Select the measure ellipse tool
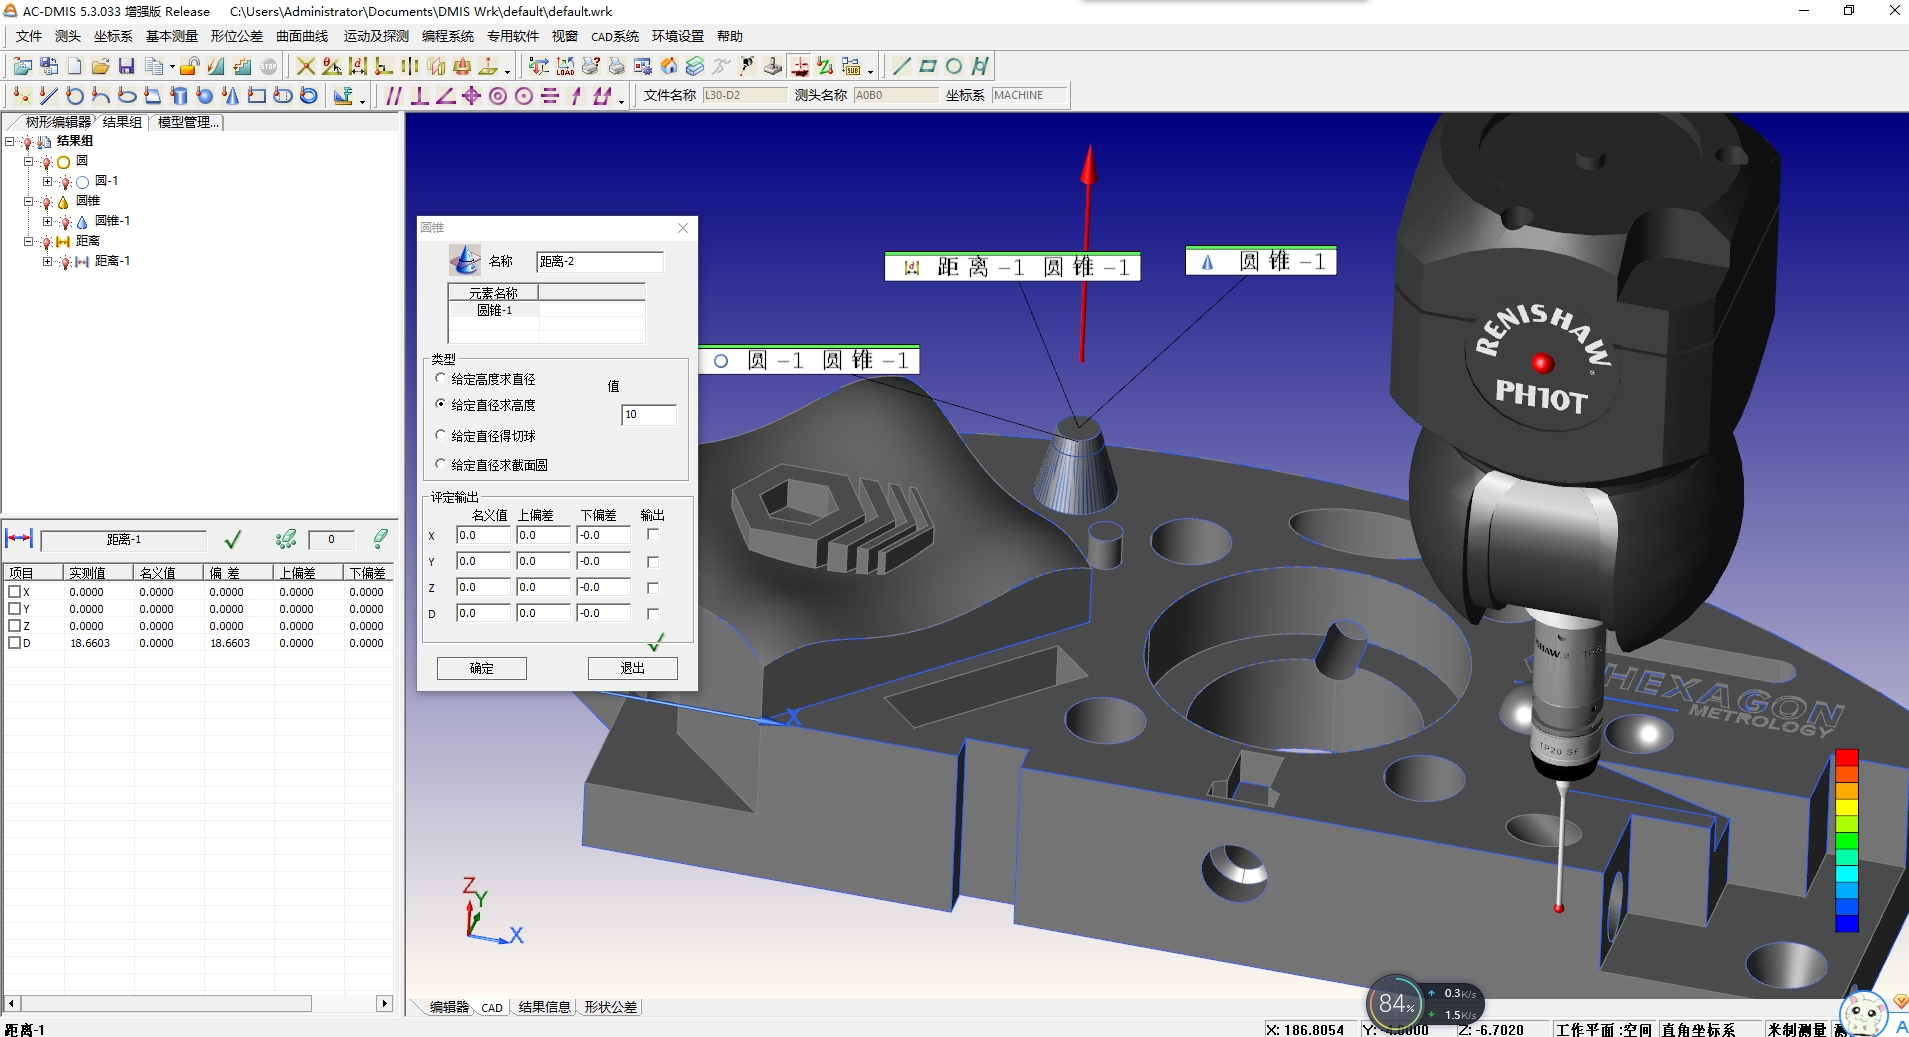The width and height of the screenshot is (1909, 1037). click(x=126, y=96)
